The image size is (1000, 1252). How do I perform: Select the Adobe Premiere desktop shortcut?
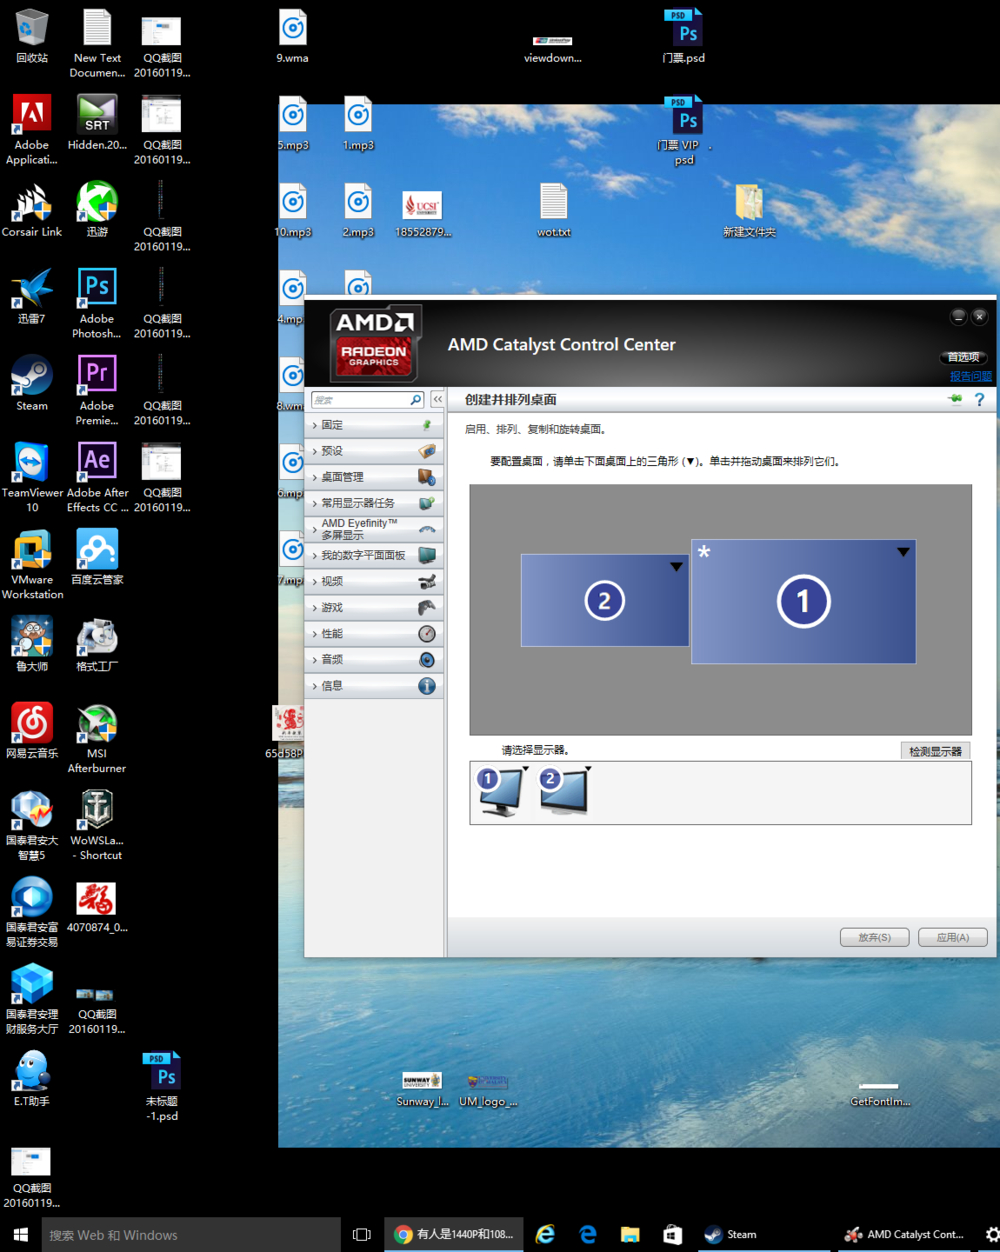tap(97, 391)
